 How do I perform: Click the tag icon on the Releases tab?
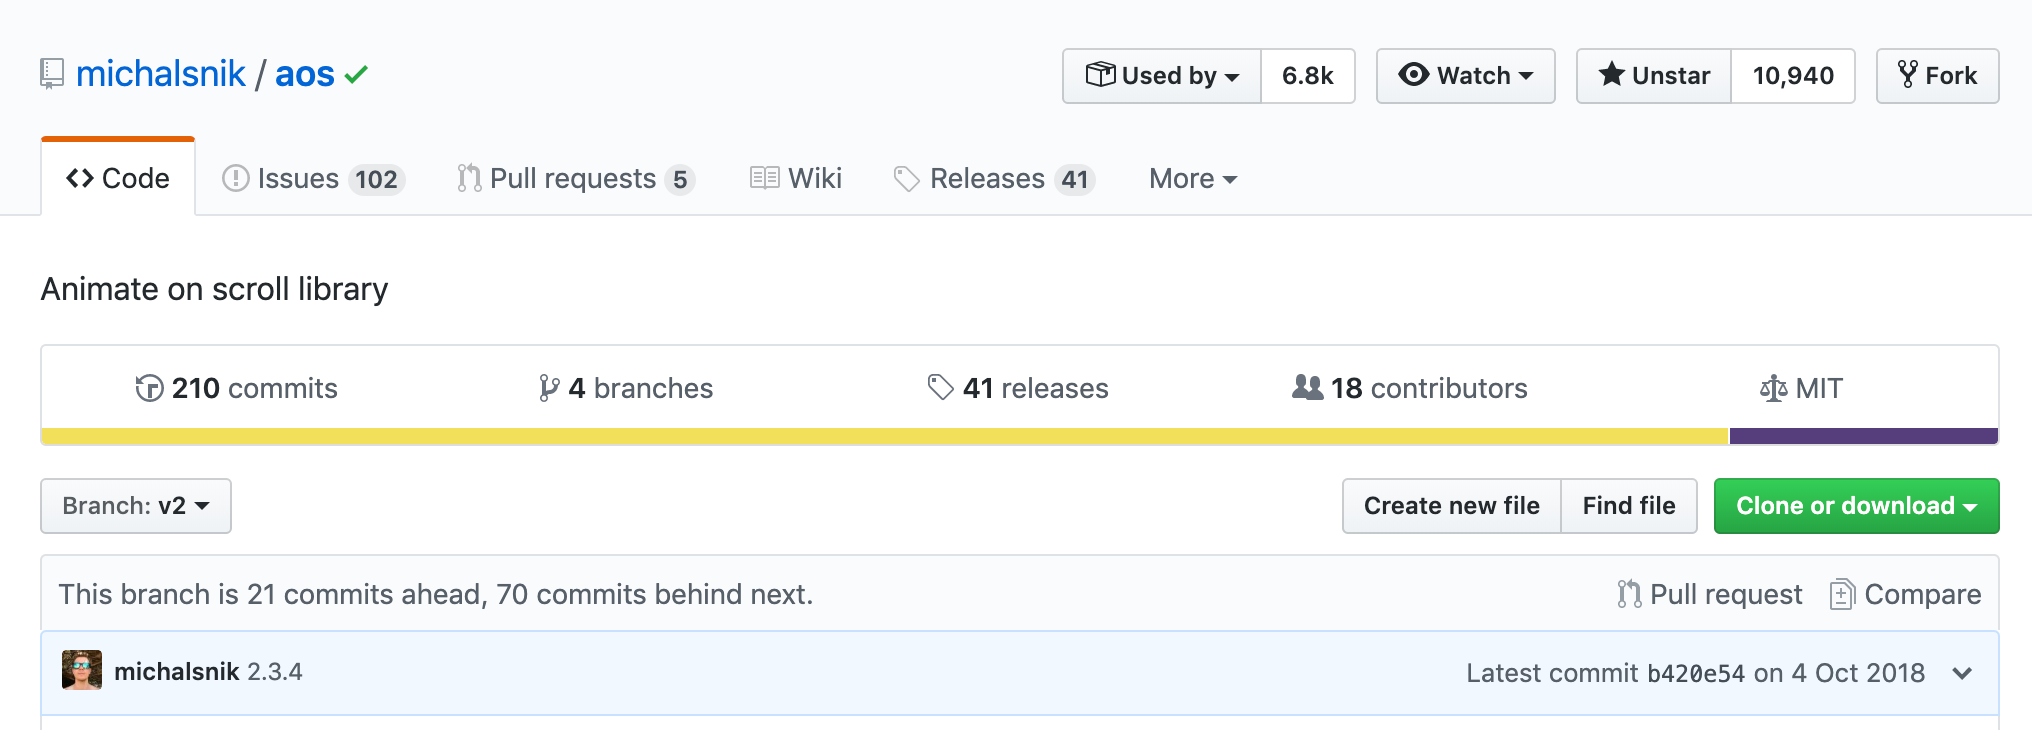[x=906, y=178]
